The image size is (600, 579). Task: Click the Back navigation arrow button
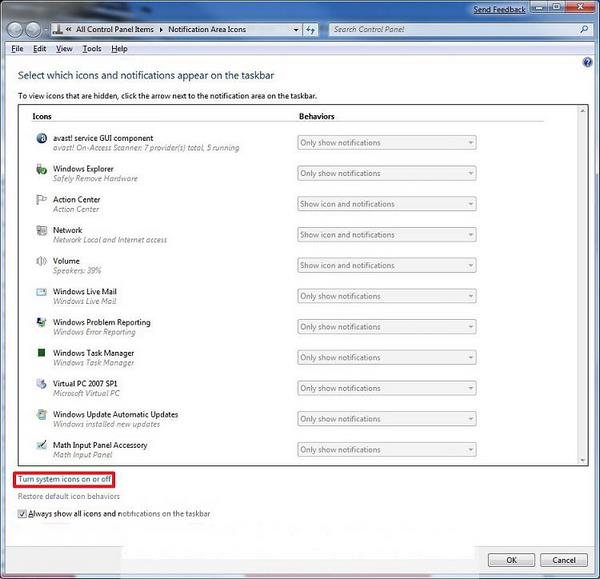tap(15, 29)
